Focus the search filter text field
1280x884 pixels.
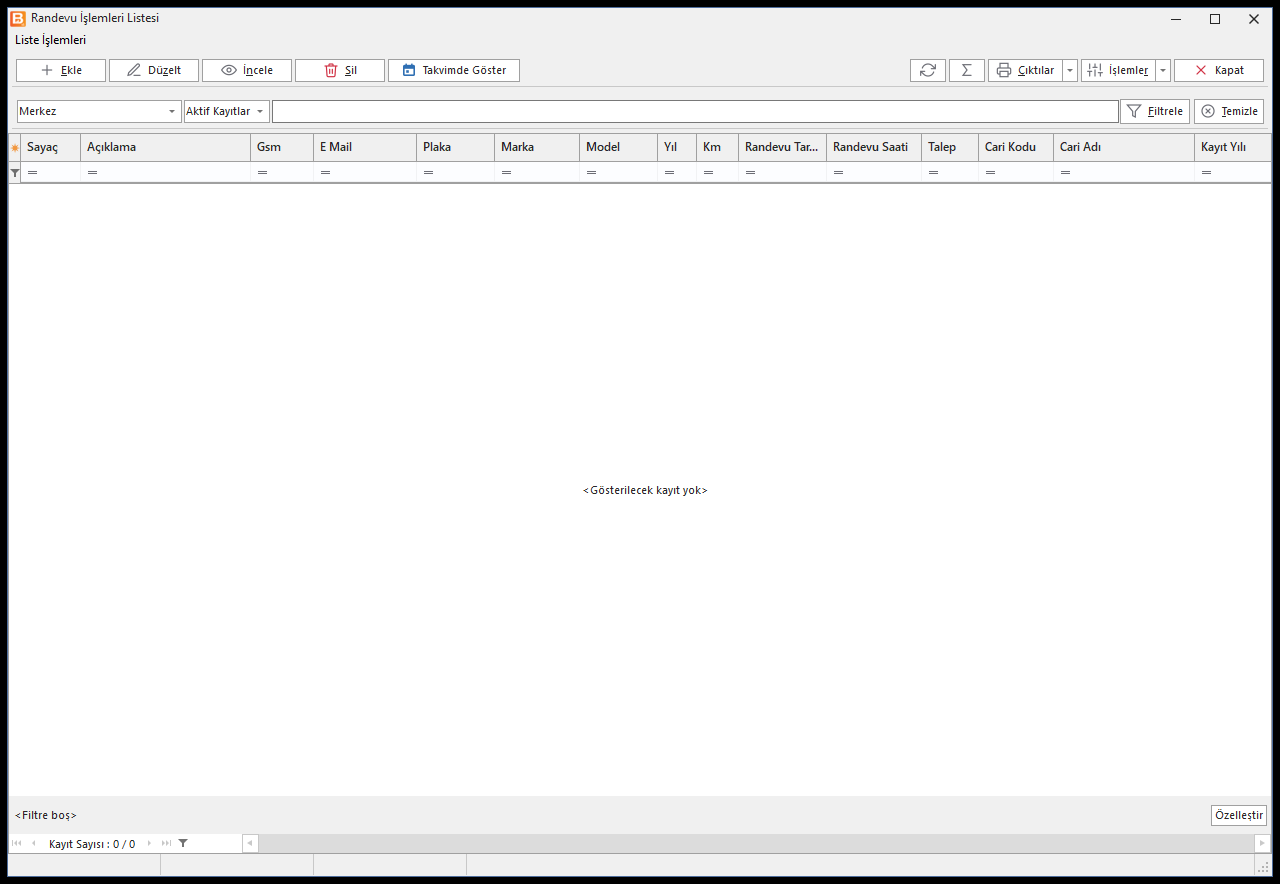(695, 111)
